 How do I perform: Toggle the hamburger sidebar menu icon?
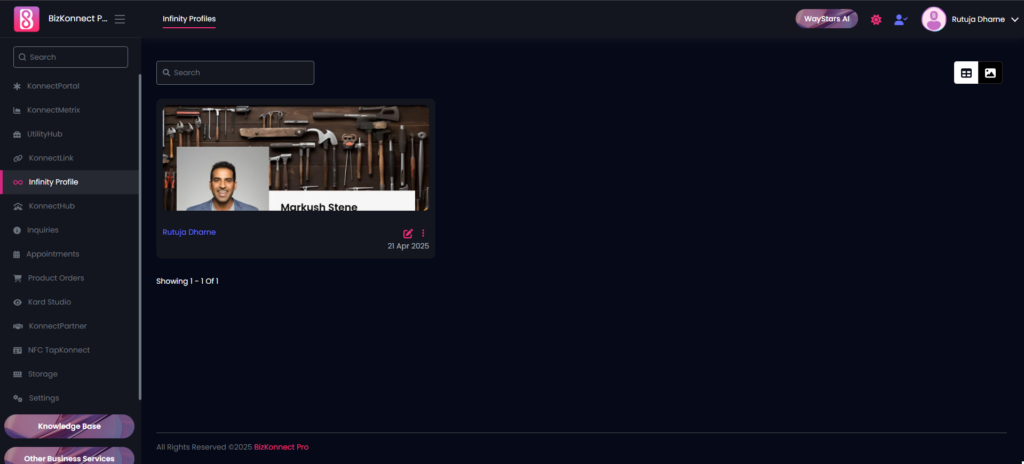[x=120, y=19]
